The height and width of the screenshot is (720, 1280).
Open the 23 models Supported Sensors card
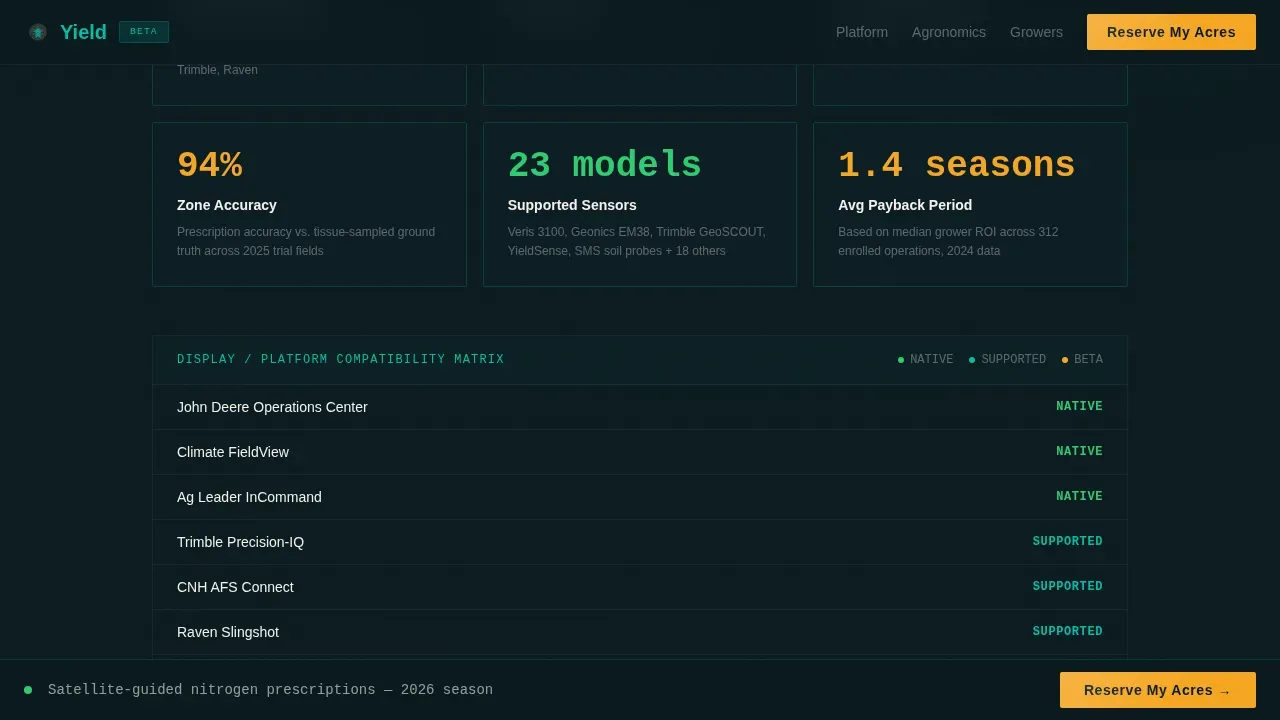pos(640,205)
